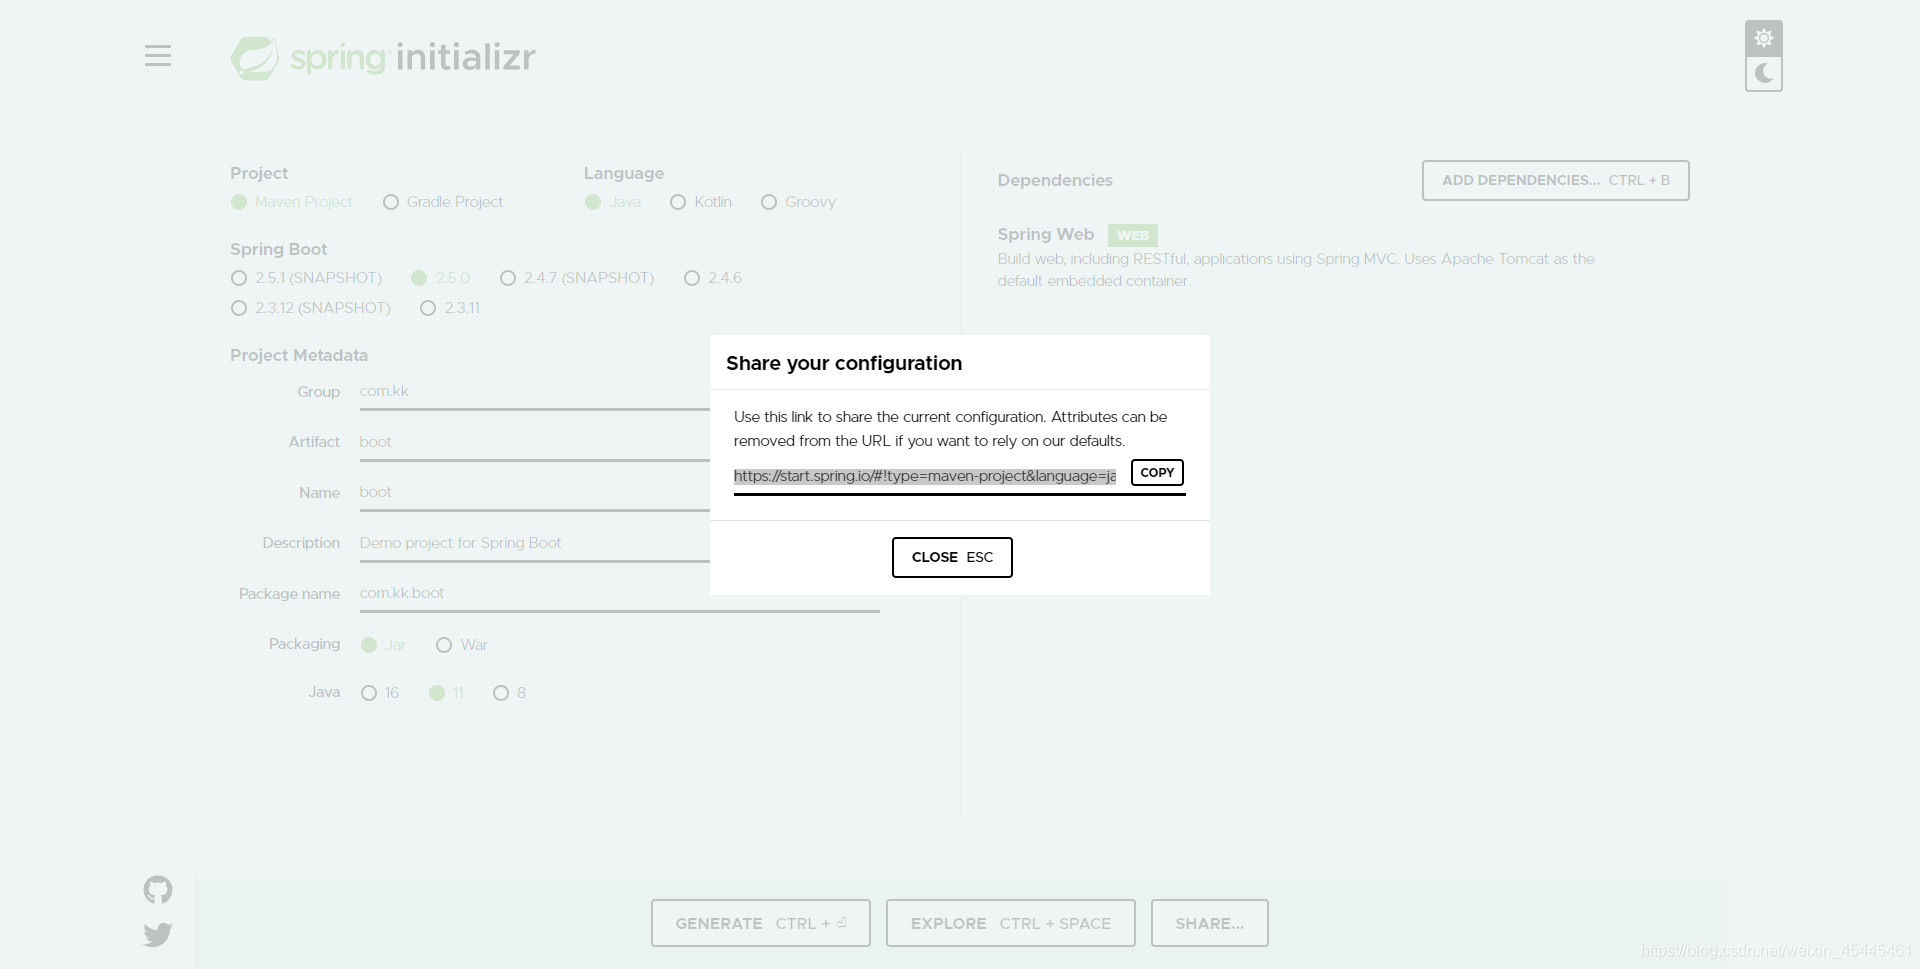This screenshot has width=1920, height=969.
Task: Click the COPY button in share dialog
Action: (x=1157, y=473)
